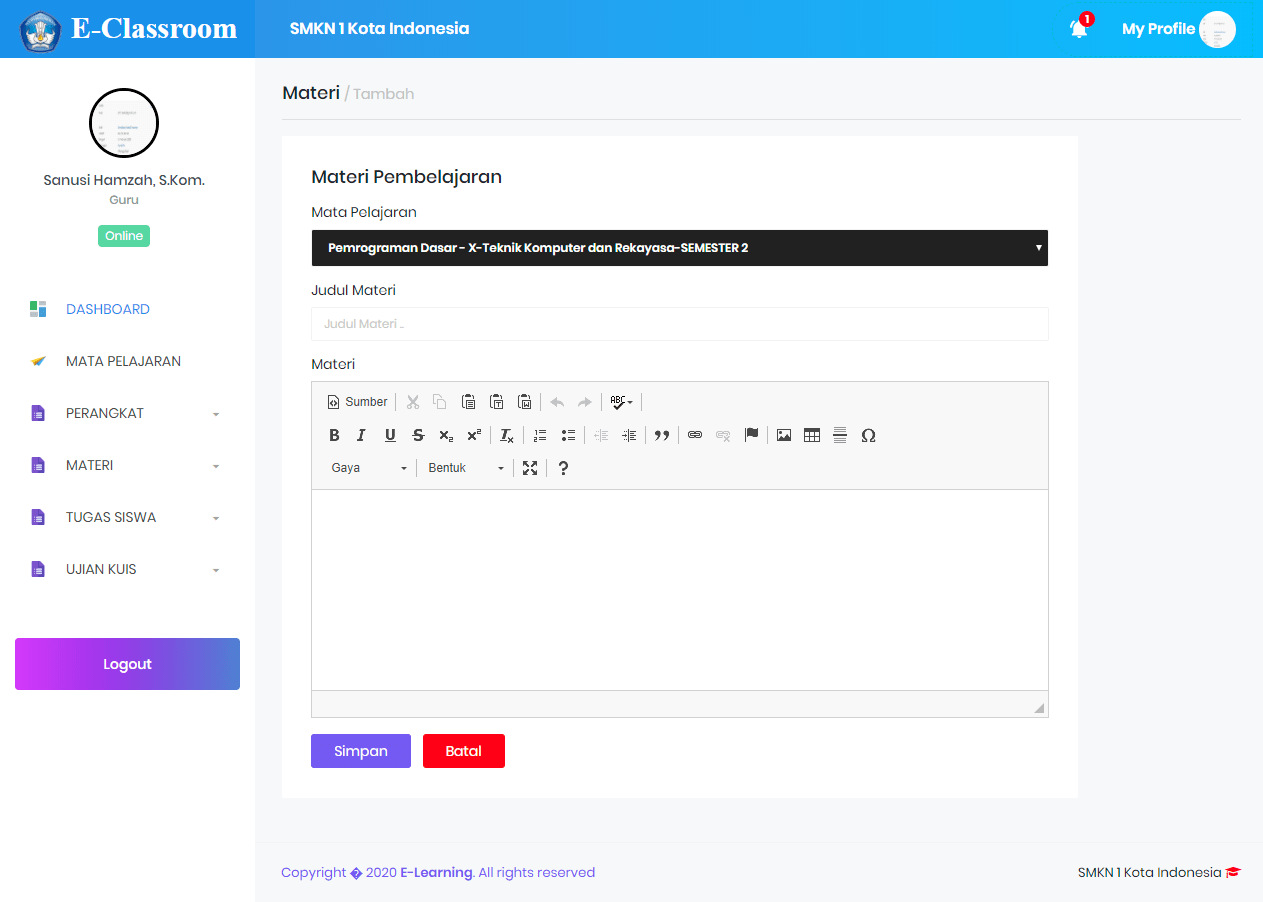Toggle bold formatting
1263x902 pixels.
tap(334, 435)
